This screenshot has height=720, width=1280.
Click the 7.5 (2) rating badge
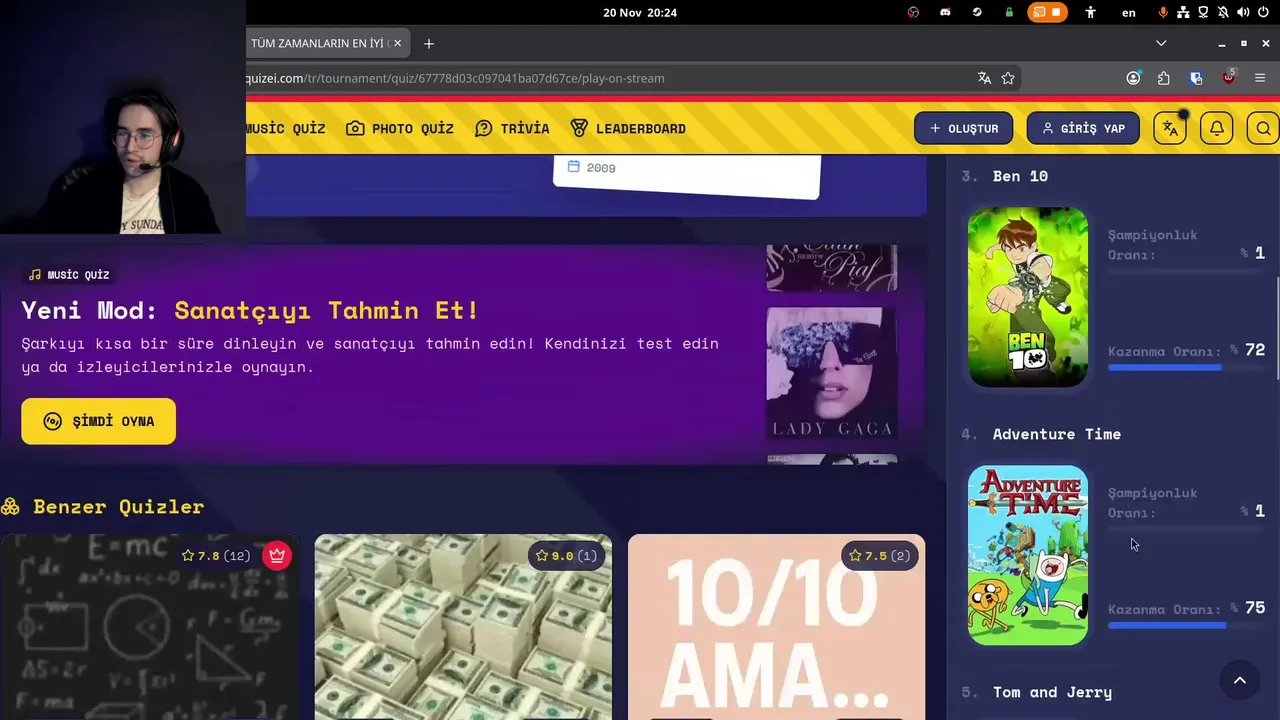click(x=880, y=555)
